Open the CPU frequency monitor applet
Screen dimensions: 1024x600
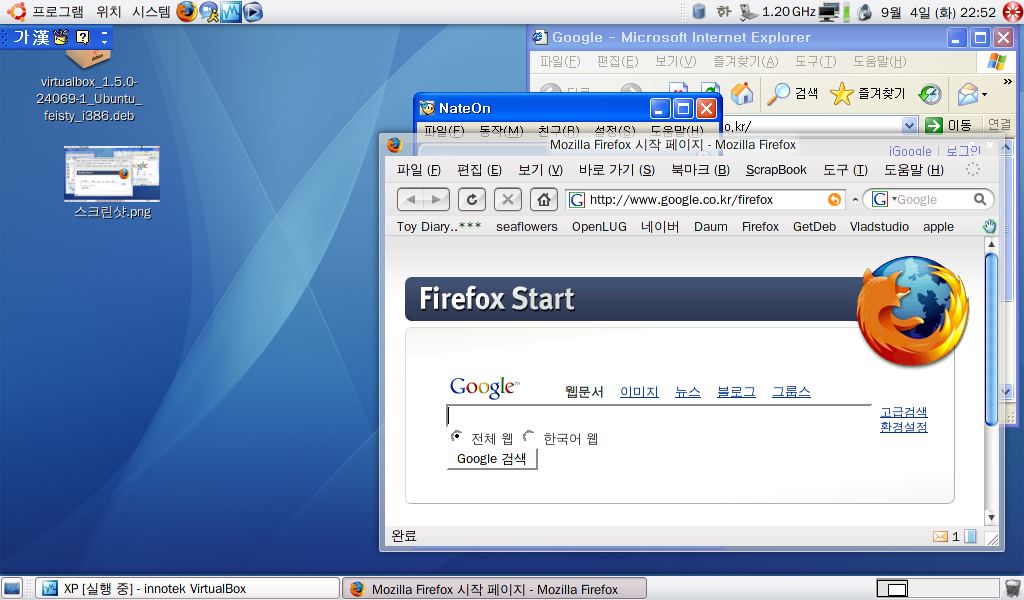(x=778, y=12)
